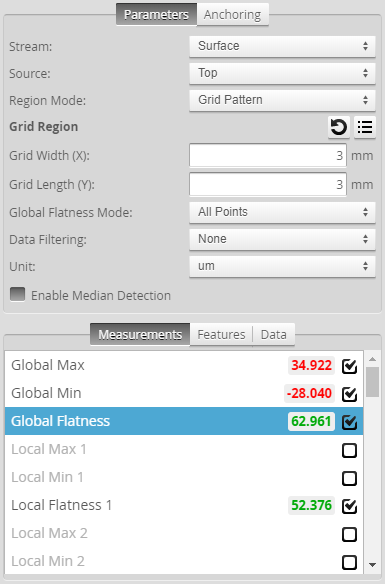Uncheck the Global Flatness measurement checkbox

click(349, 422)
